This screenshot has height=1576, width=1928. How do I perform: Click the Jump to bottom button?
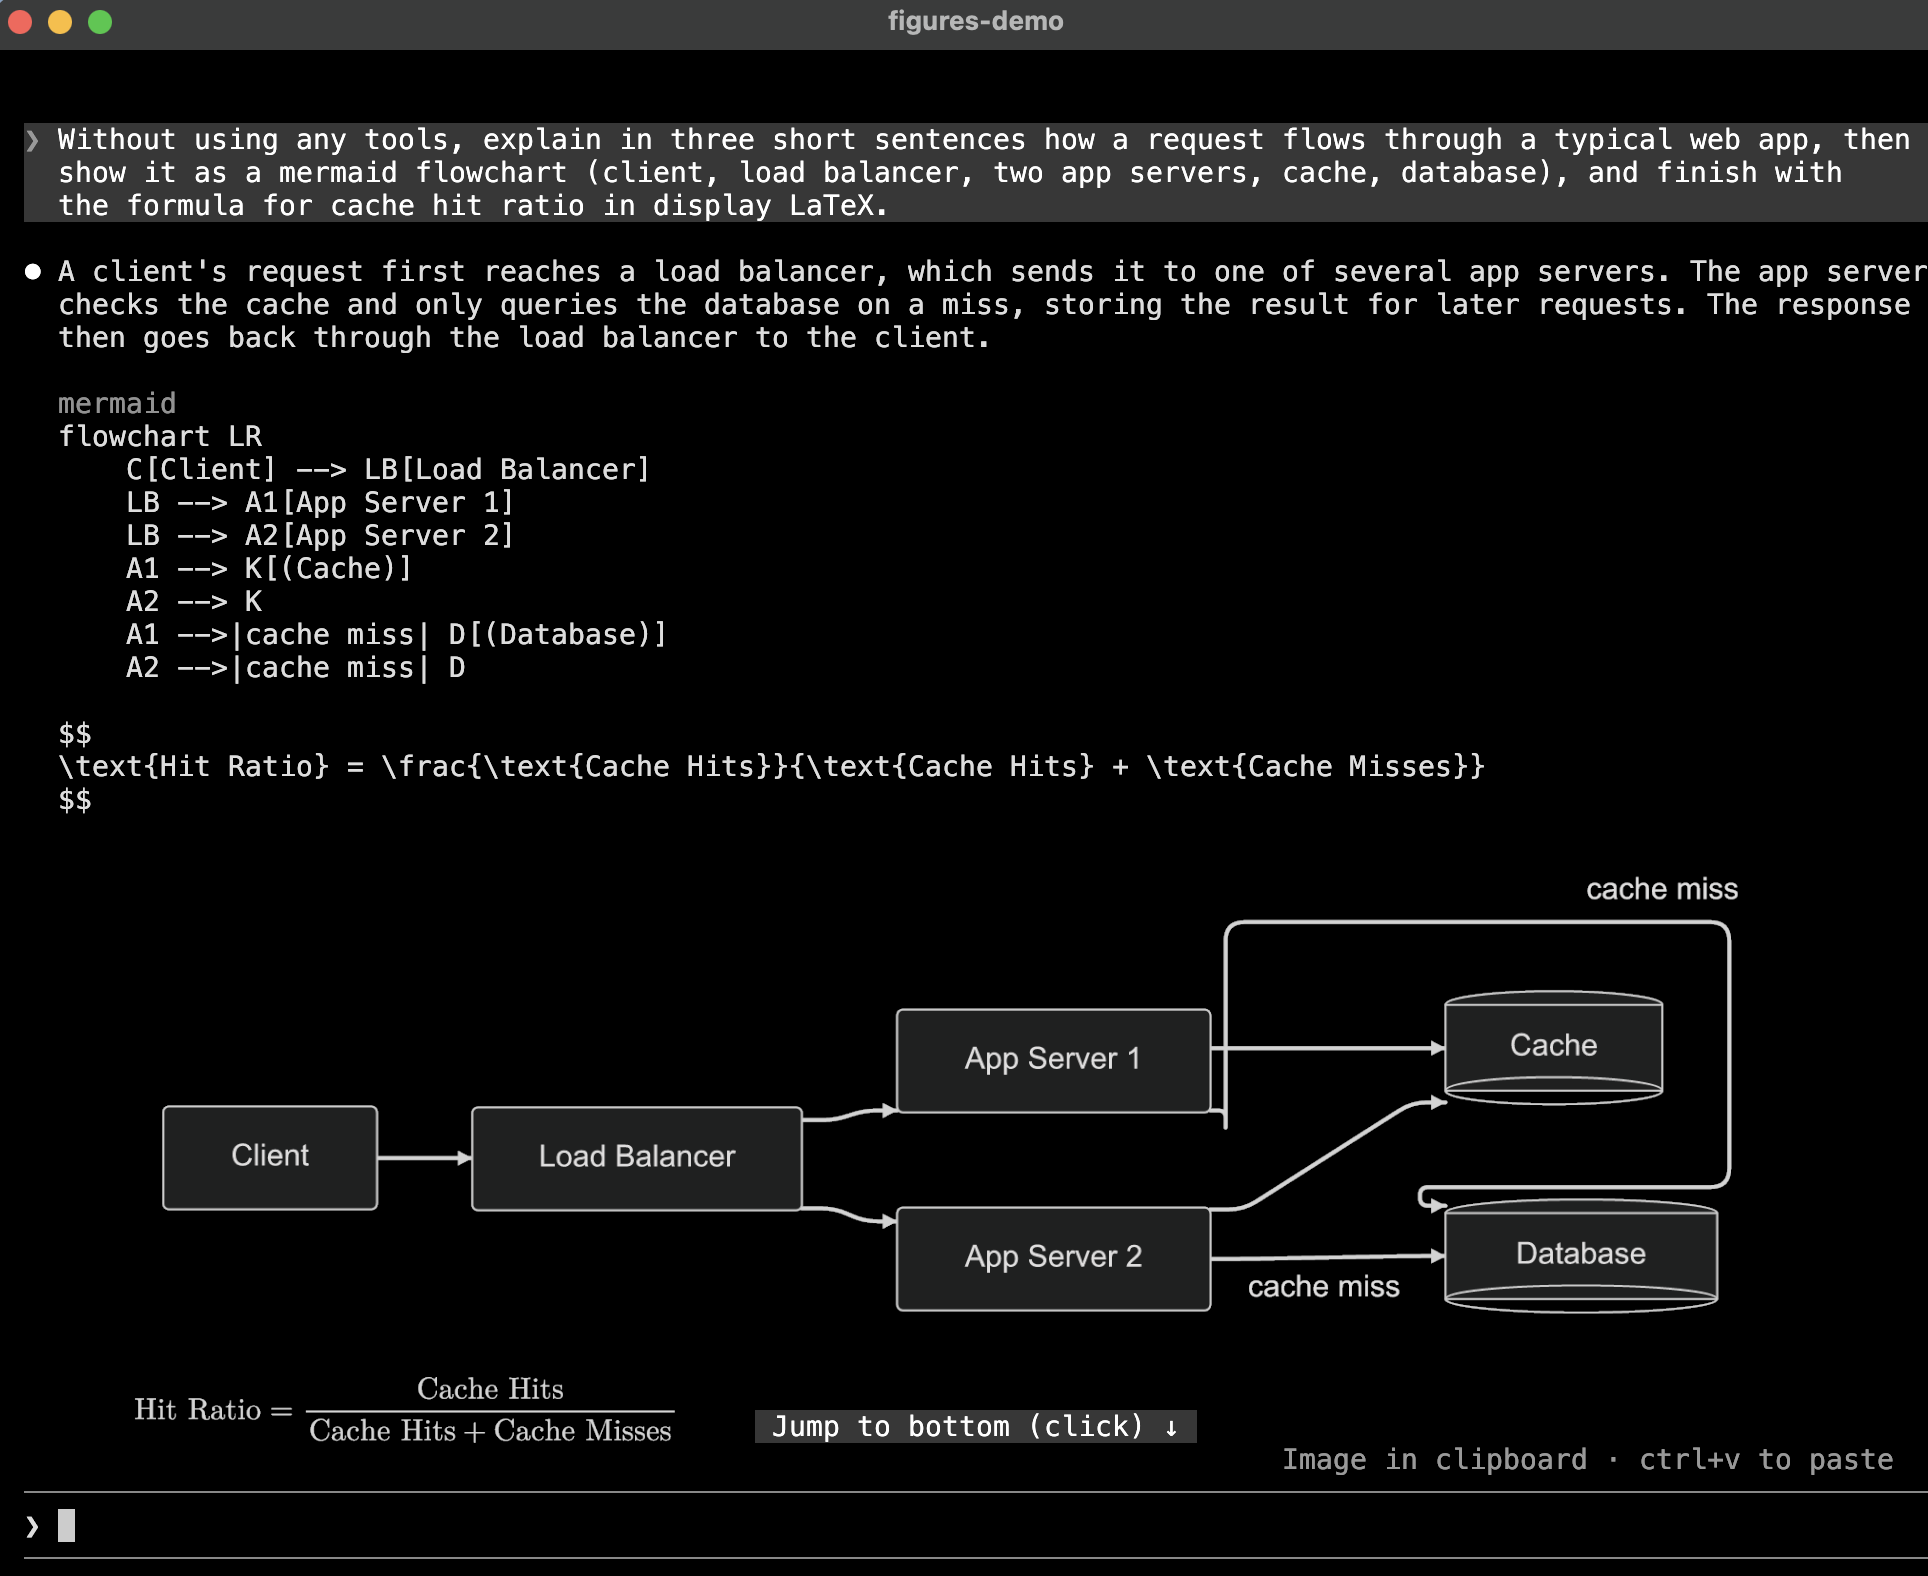pyautogui.click(x=975, y=1426)
